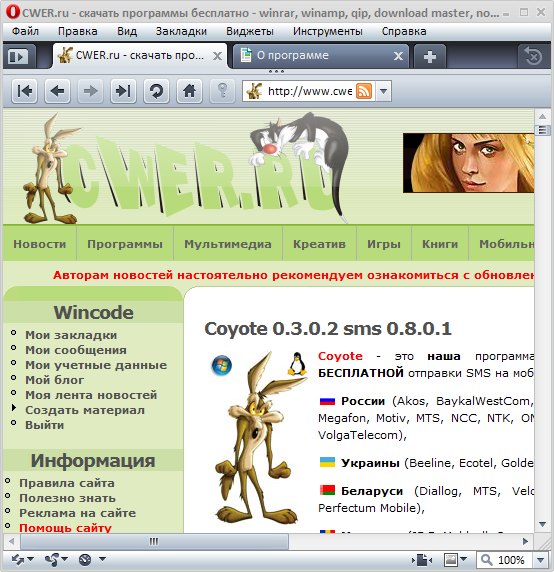Open 'Реклама на сайте' link
Viewport: 554px width, 572px height.
pyautogui.click(x=77, y=513)
